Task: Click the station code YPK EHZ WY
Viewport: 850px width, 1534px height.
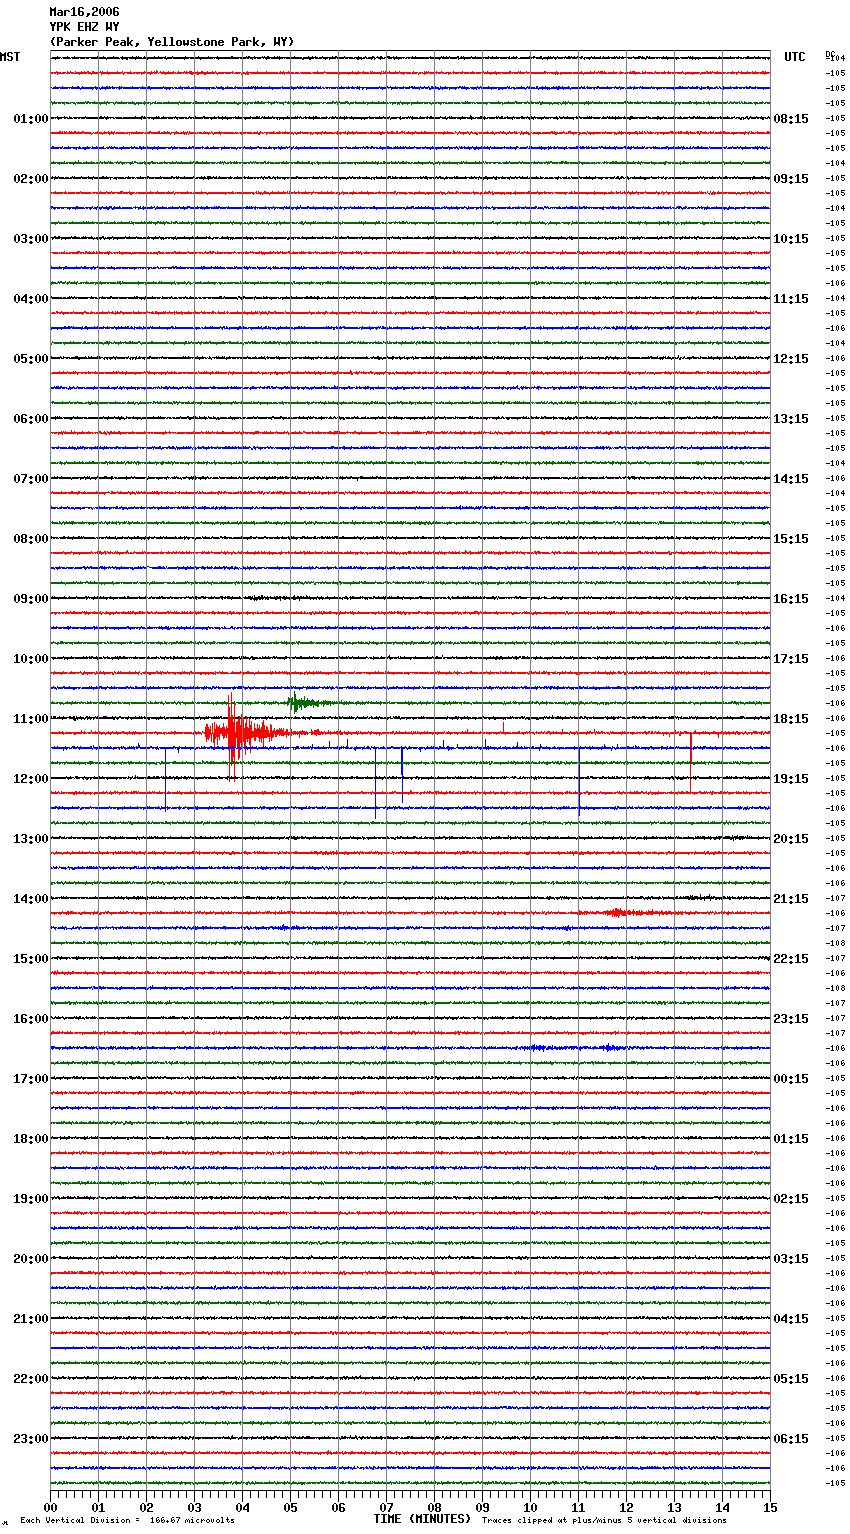Action: 84,27
